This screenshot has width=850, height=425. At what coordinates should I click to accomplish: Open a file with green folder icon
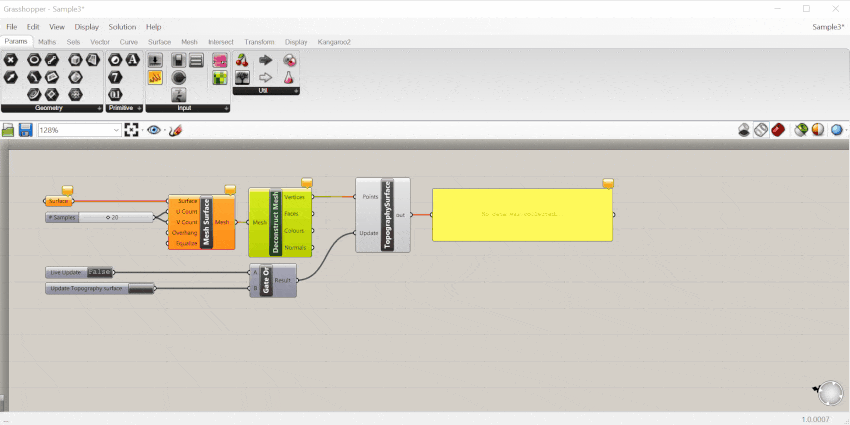[8, 130]
